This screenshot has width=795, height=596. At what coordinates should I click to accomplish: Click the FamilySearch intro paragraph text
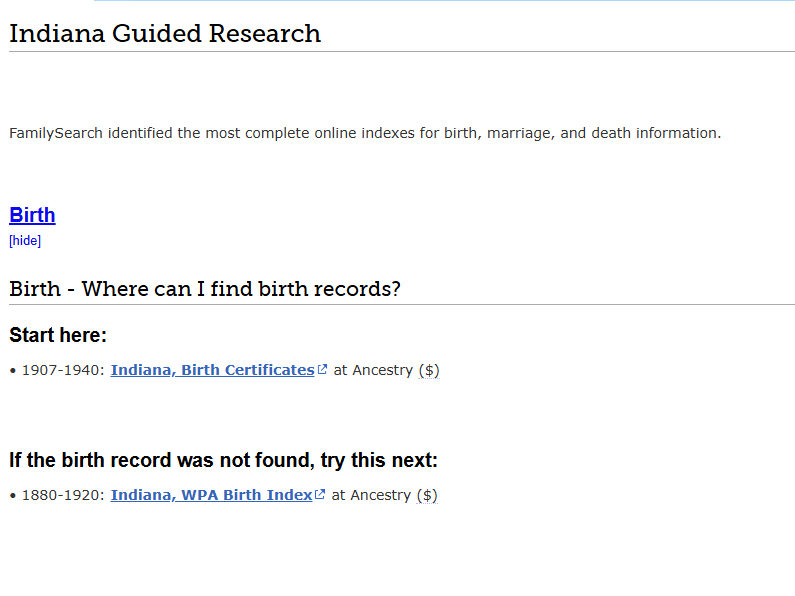[365, 133]
